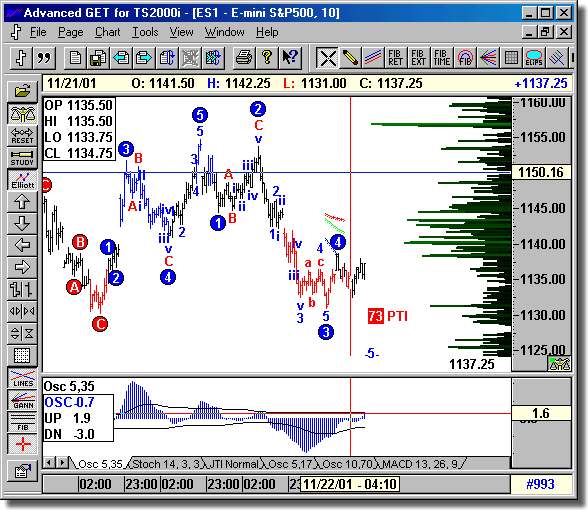Save the page using the floppy disk icon
Image resolution: width=588 pixels, height=510 pixels.
[x=98, y=58]
